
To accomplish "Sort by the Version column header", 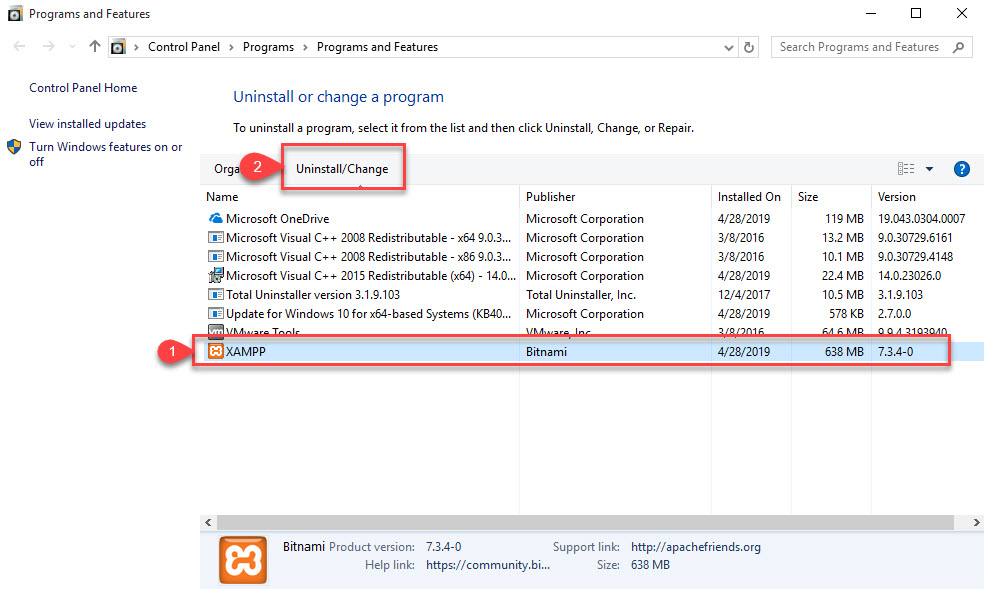I will click(x=897, y=197).
